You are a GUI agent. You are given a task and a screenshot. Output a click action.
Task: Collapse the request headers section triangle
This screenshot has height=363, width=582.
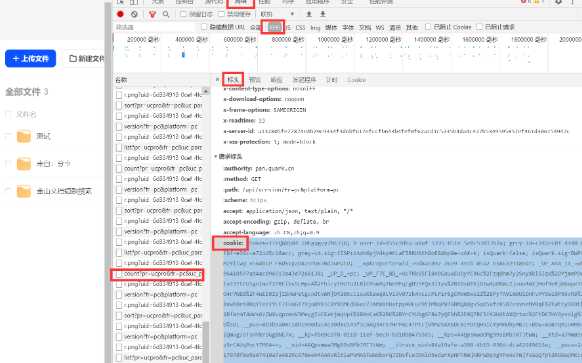216,156
